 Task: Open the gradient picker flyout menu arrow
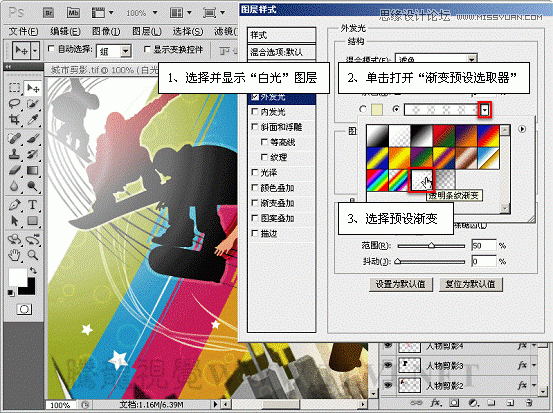(522, 129)
